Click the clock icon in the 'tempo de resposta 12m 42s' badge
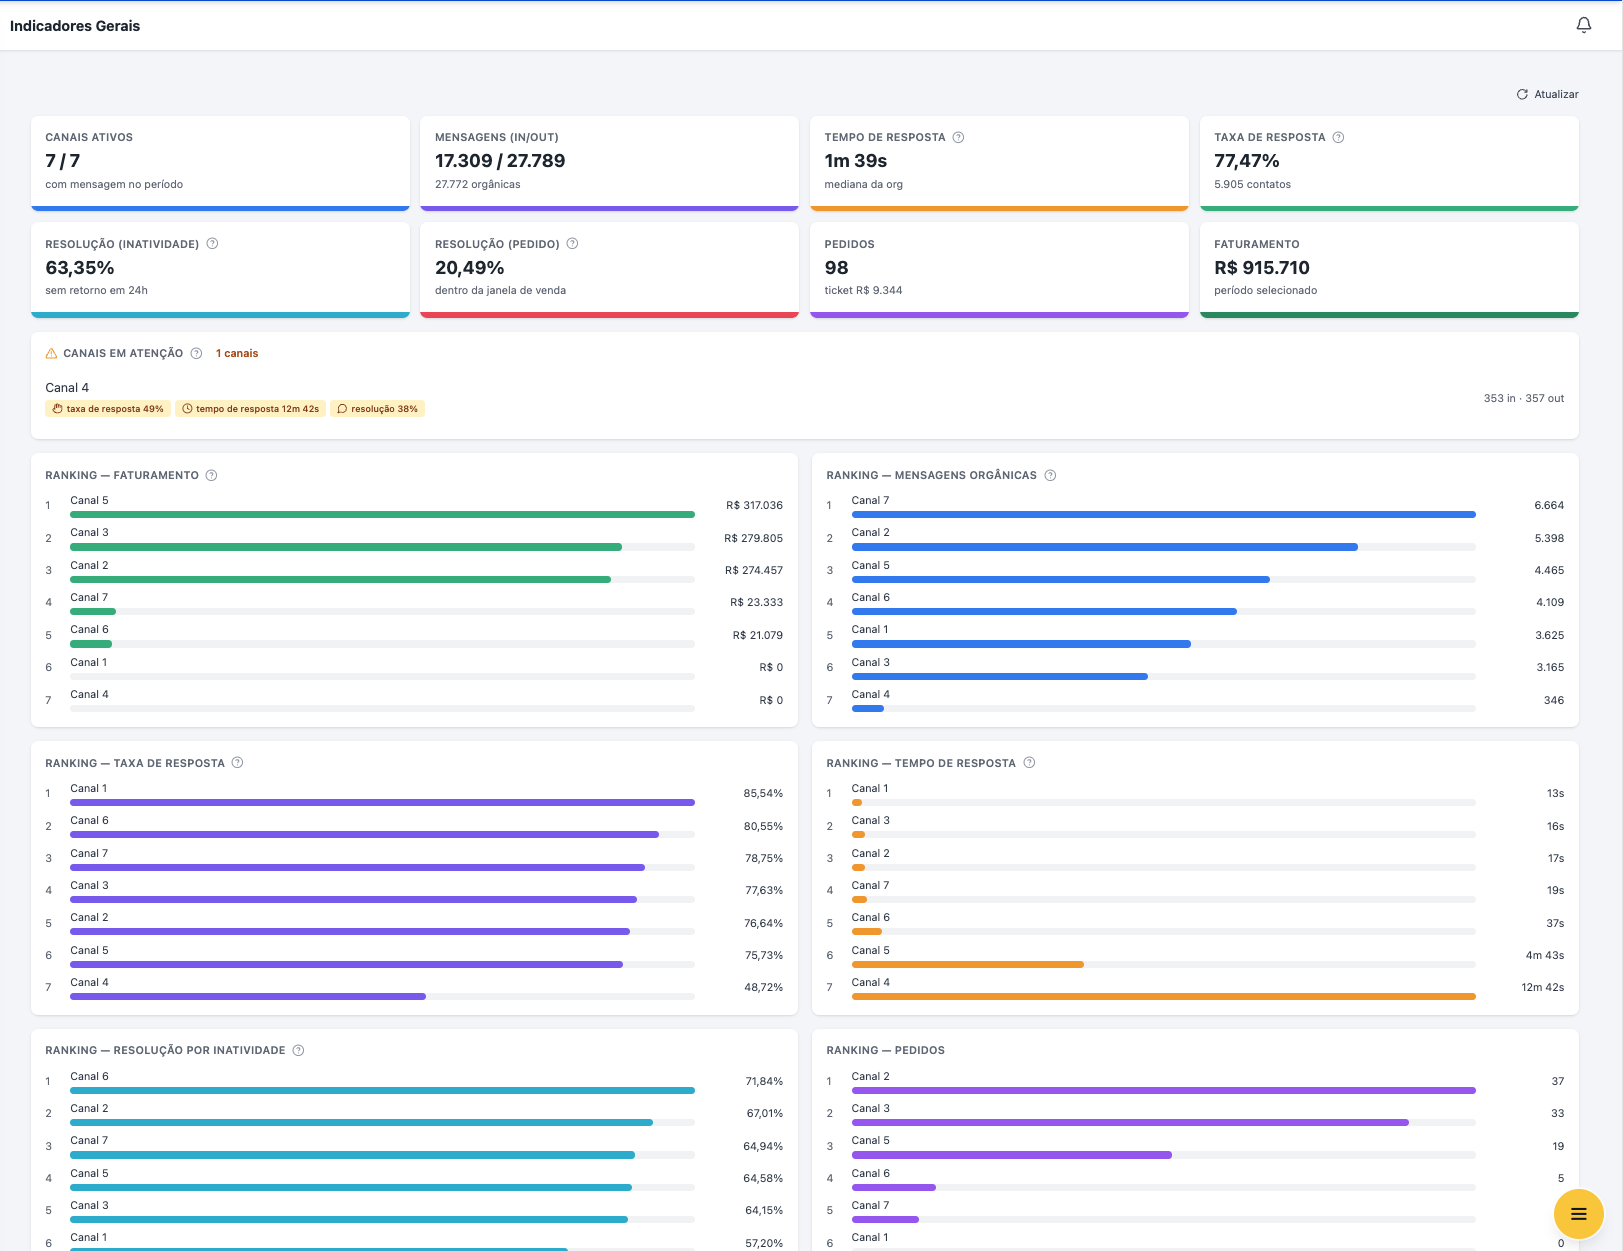Screen dimensions: 1623x1251 (x=187, y=409)
